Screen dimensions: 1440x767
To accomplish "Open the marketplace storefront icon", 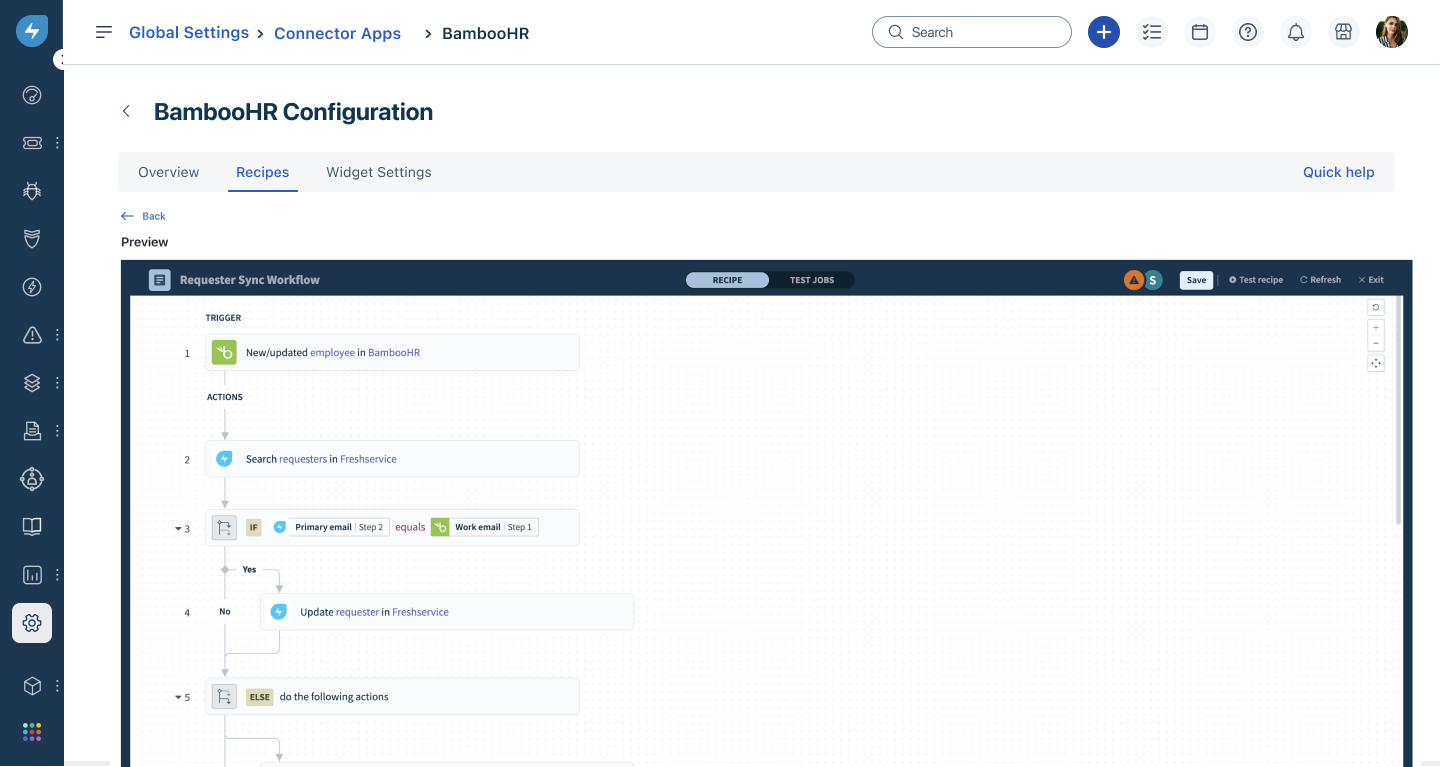I will tap(1344, 32).
